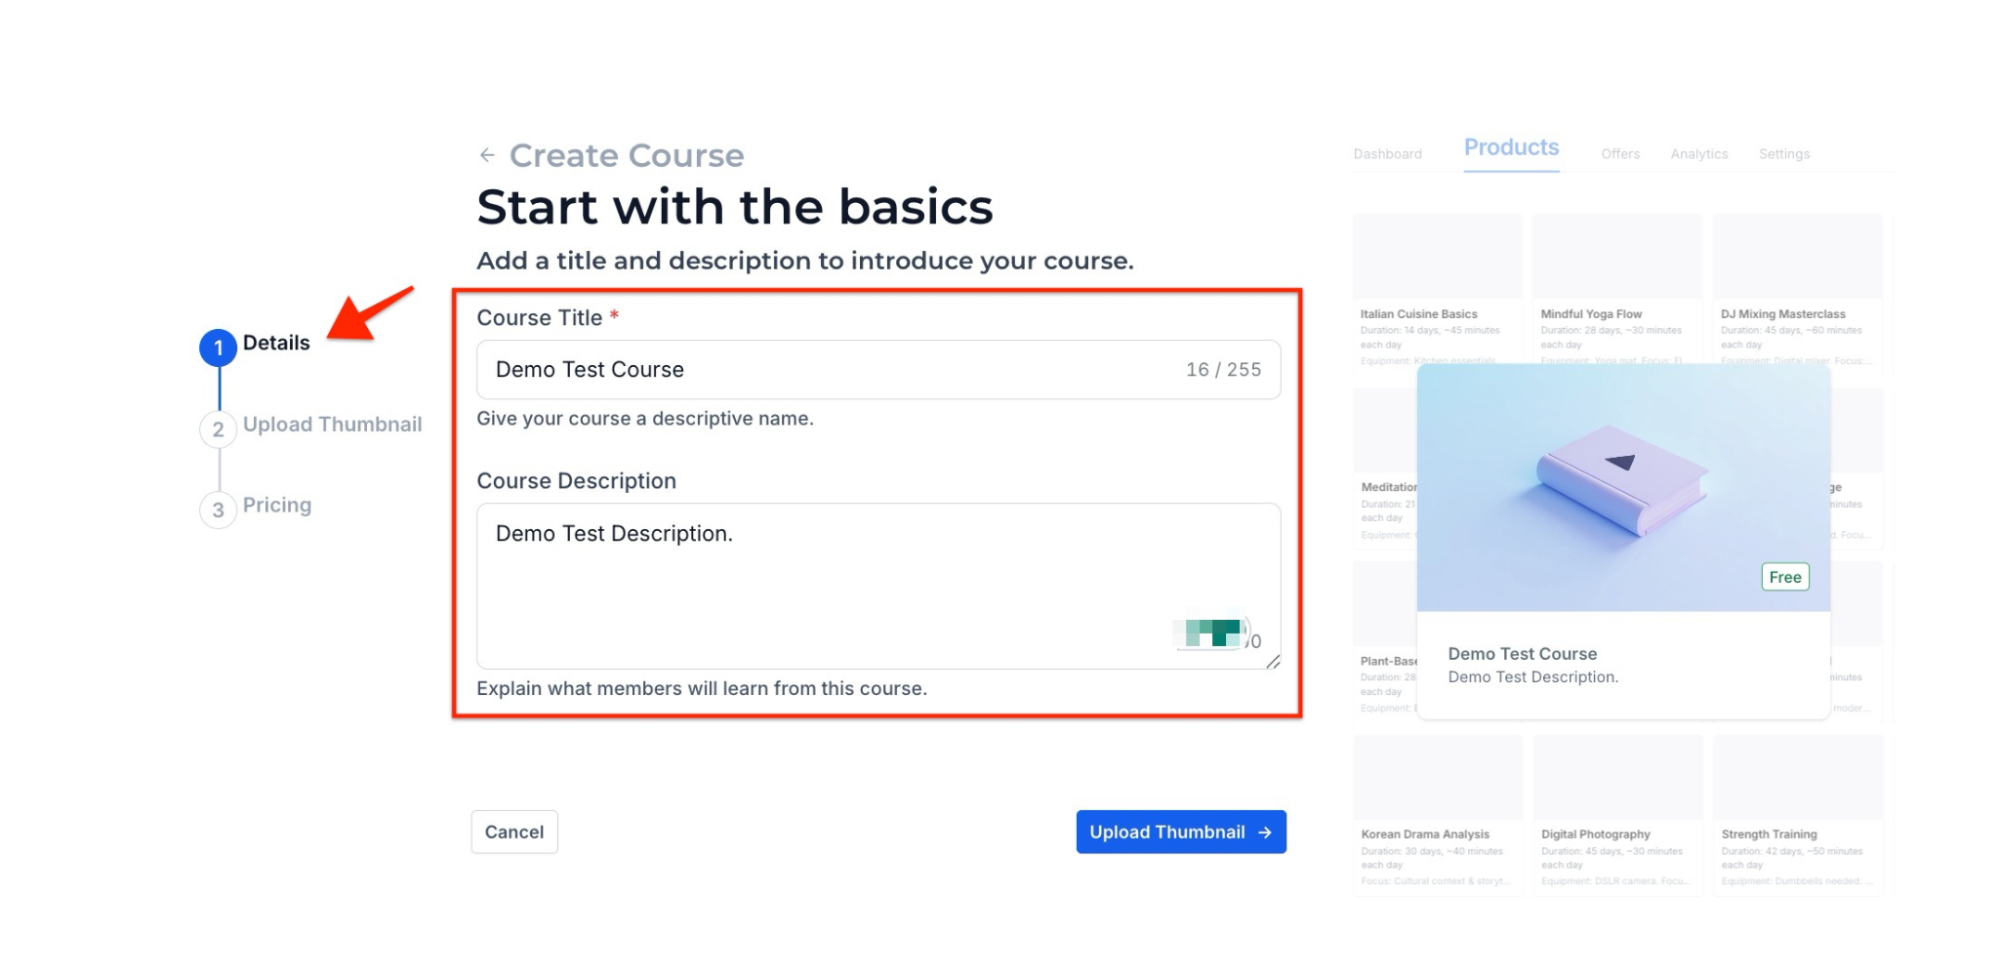
Task: Jump to step 3 Pricing circle
Action: tap(218, 510)
